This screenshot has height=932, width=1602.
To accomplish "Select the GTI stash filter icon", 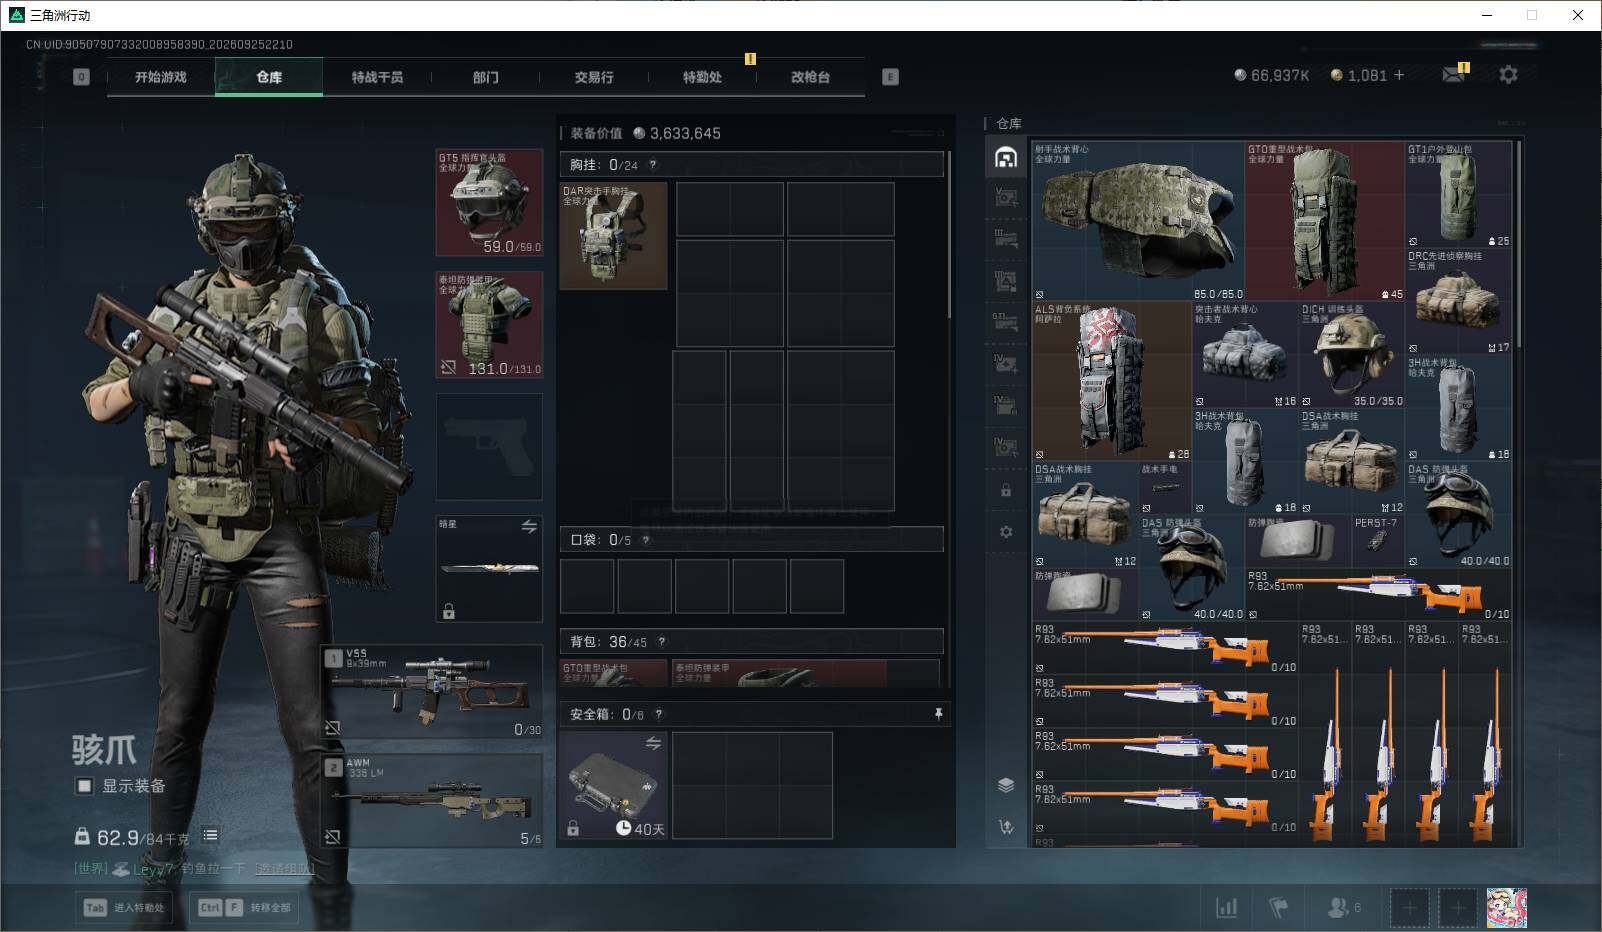I will click(x=1006, y=322).
